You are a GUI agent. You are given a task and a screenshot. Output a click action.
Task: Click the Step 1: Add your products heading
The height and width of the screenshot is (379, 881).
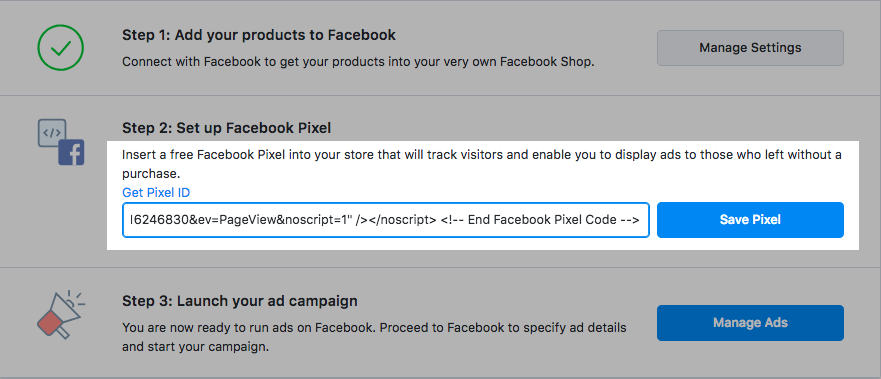tap(259, 35)
